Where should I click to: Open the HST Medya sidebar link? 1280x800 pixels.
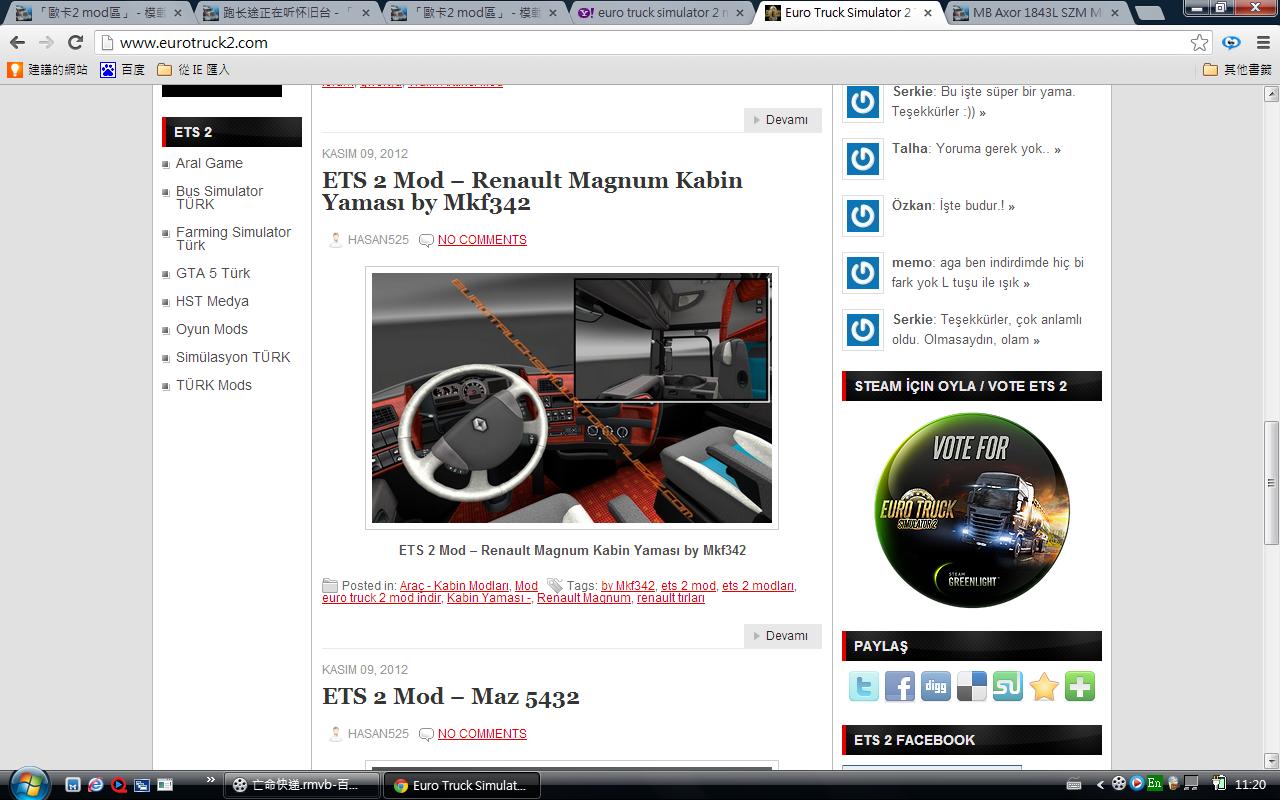click(x=212, y=301)
